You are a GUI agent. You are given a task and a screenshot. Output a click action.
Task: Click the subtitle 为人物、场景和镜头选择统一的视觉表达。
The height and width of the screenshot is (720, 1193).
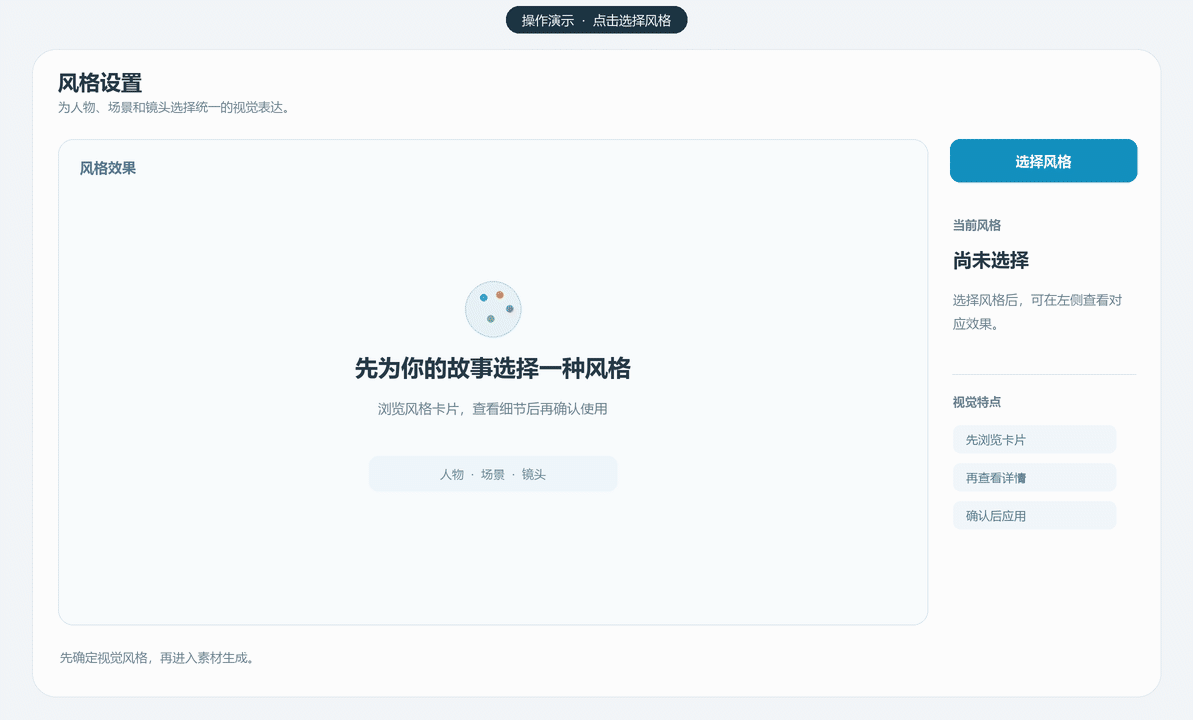174,107
